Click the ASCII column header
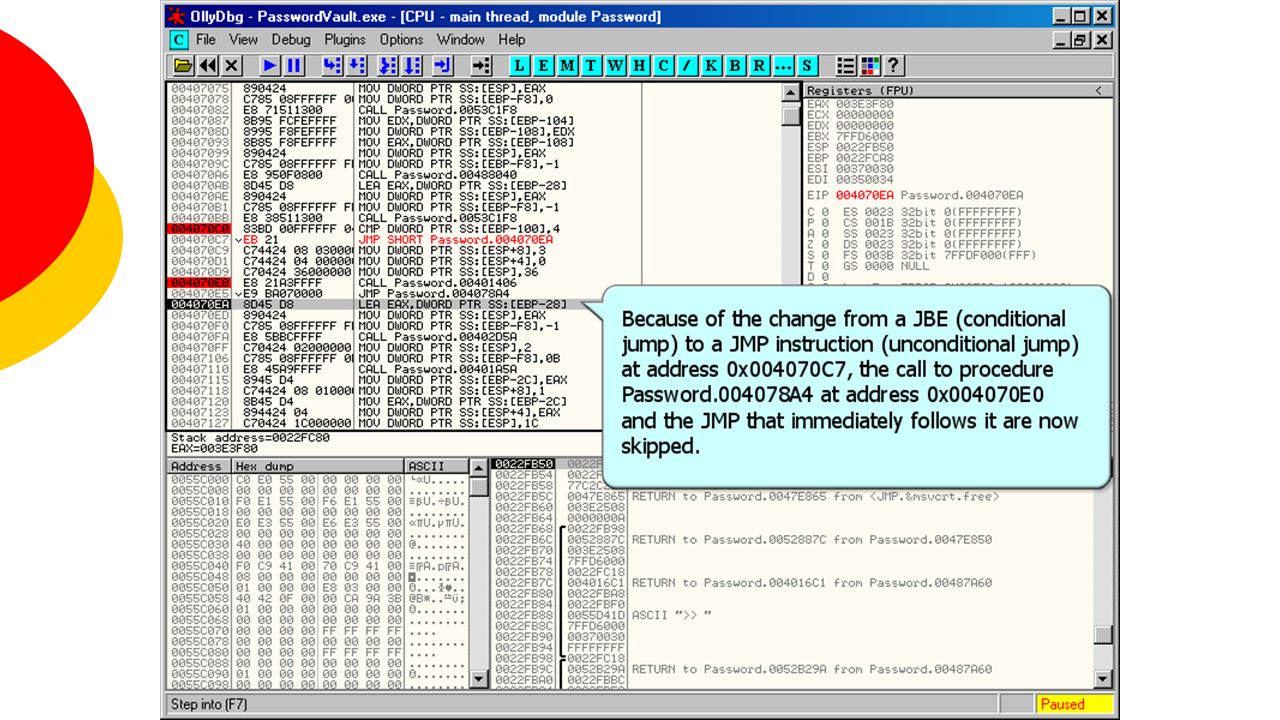 [436, 466]
